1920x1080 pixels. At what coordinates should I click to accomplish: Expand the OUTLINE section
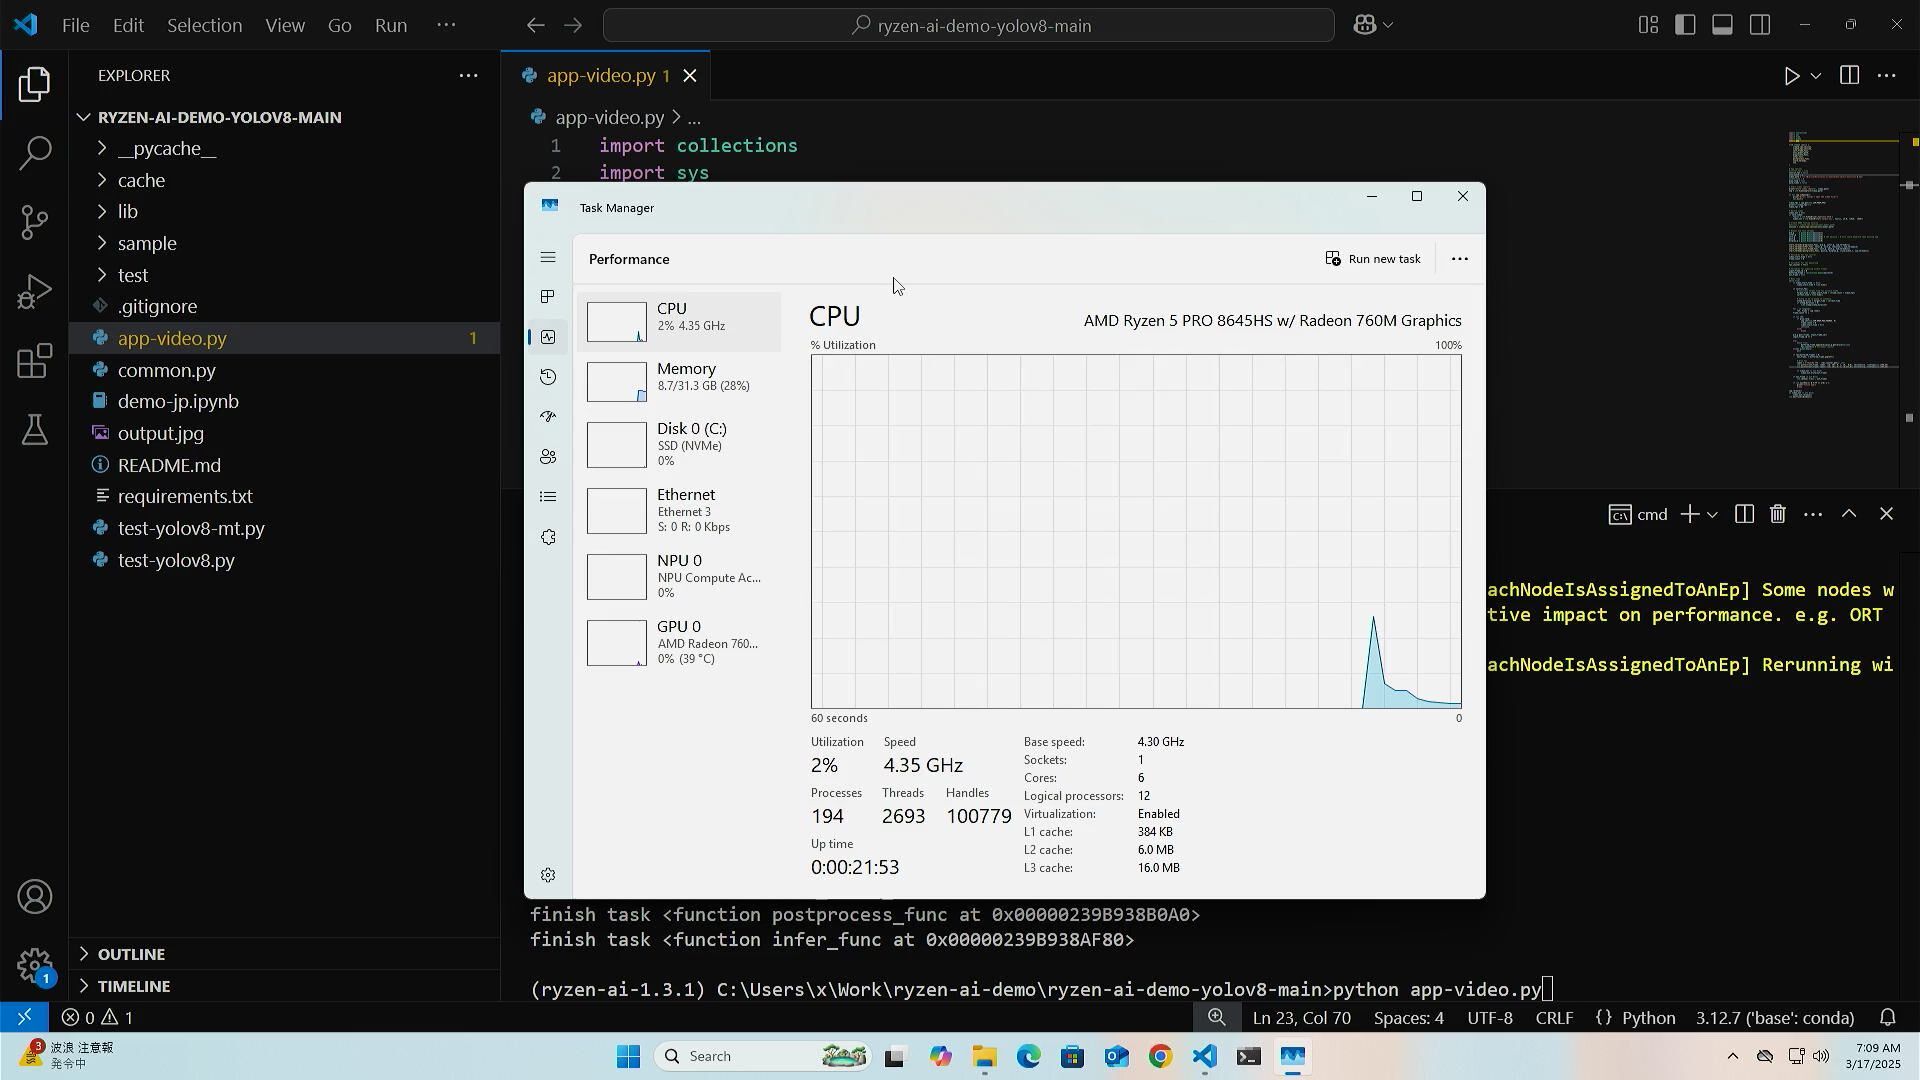point(131,954)
